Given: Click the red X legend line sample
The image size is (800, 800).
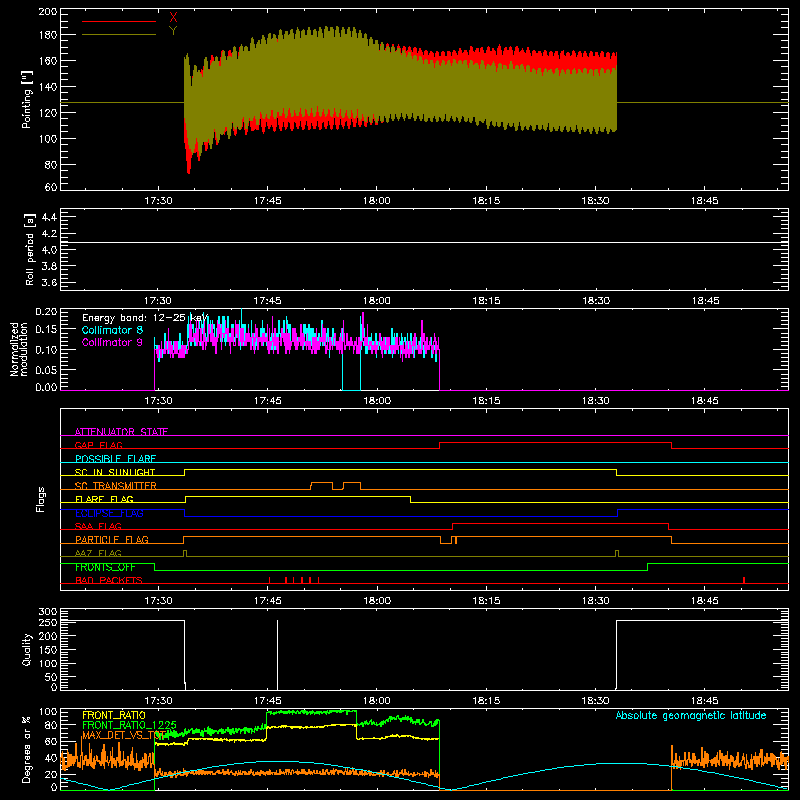Looking at the screenshot, I should pos(119,21).
